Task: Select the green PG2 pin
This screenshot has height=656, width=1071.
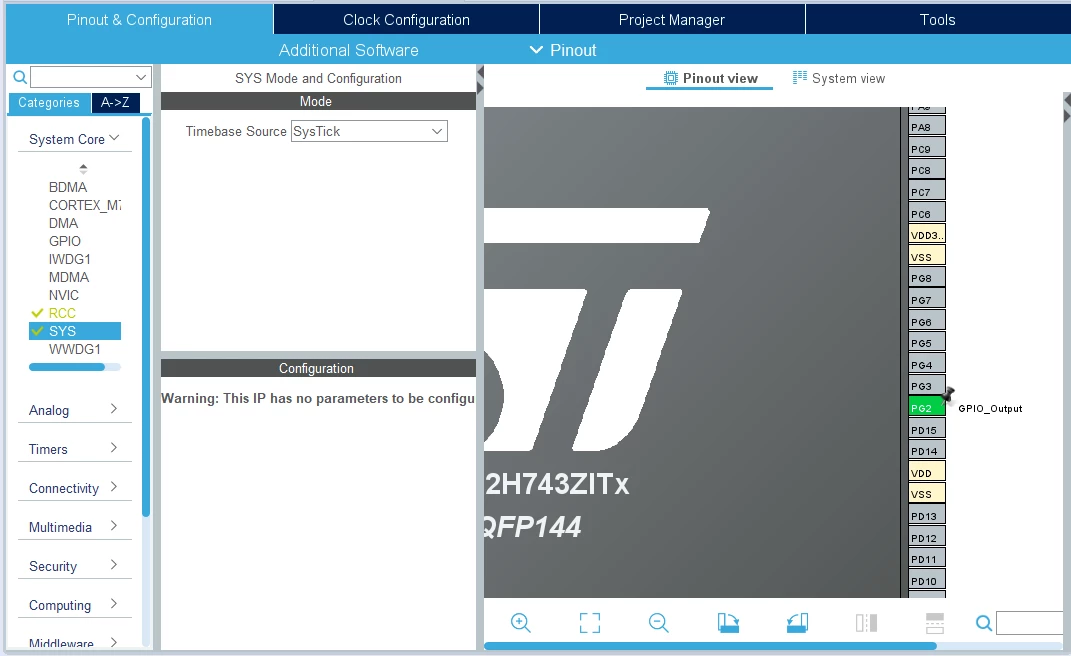Action: pos(927,408)
